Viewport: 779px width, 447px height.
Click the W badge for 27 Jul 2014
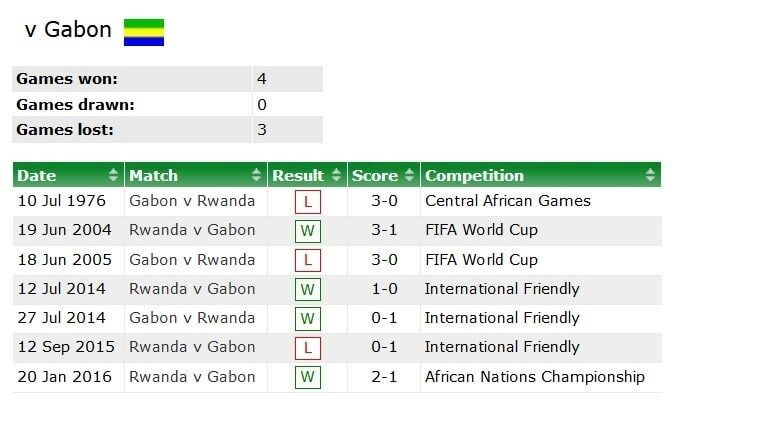coord(308,319)
